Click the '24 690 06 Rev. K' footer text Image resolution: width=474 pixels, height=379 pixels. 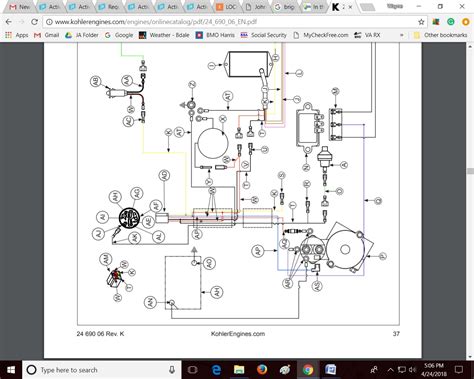pyautogui.click(x=100, y=334)
